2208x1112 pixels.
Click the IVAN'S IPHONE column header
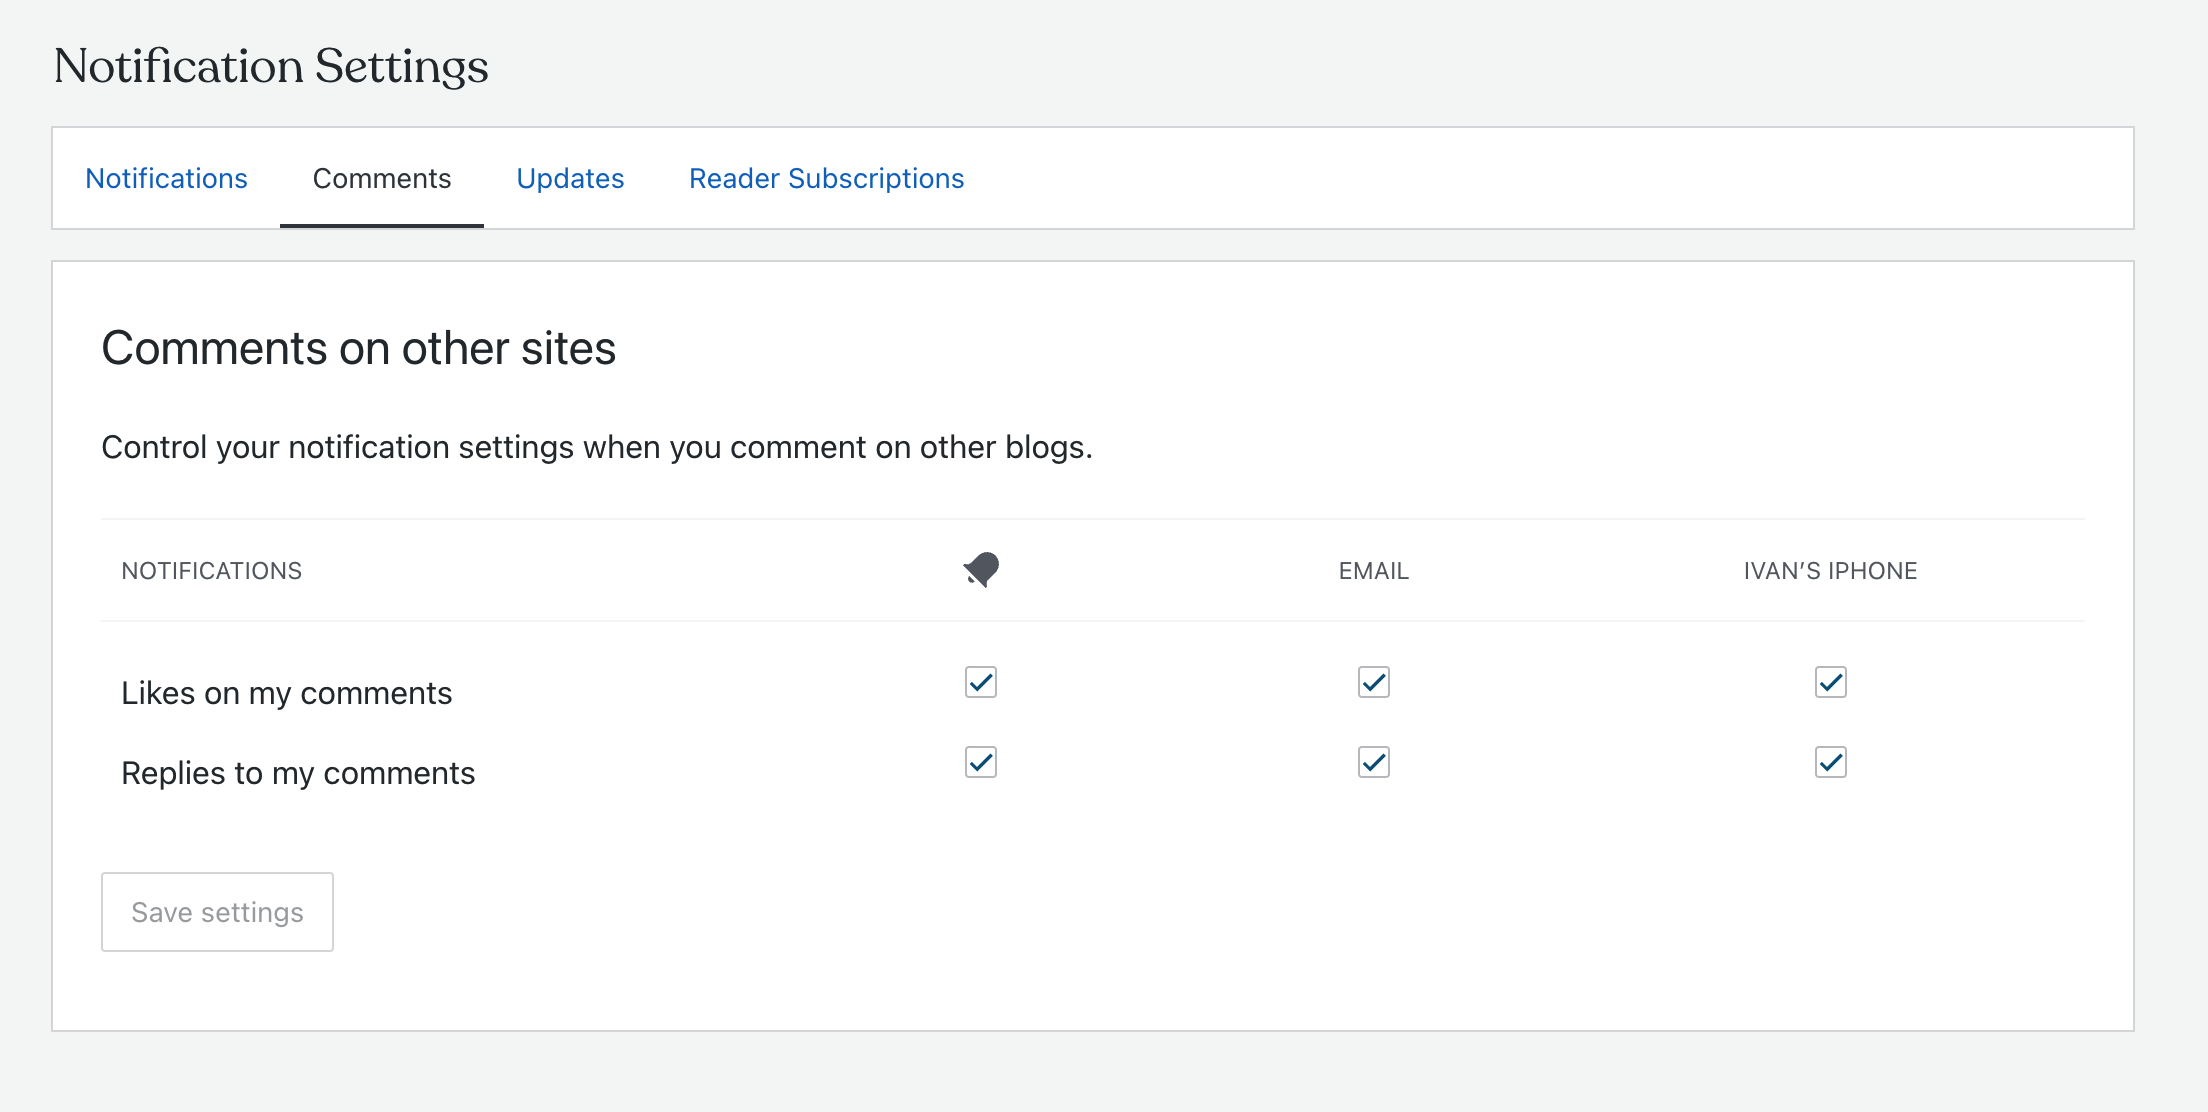1830,571
